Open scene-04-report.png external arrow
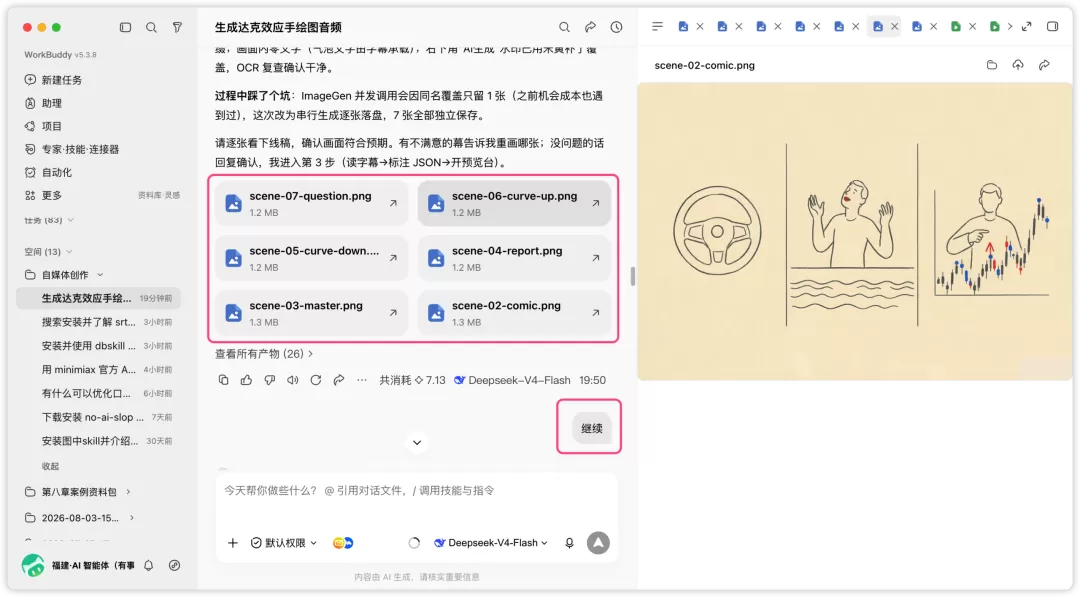The image size is (1080, 597). (596, 258)
